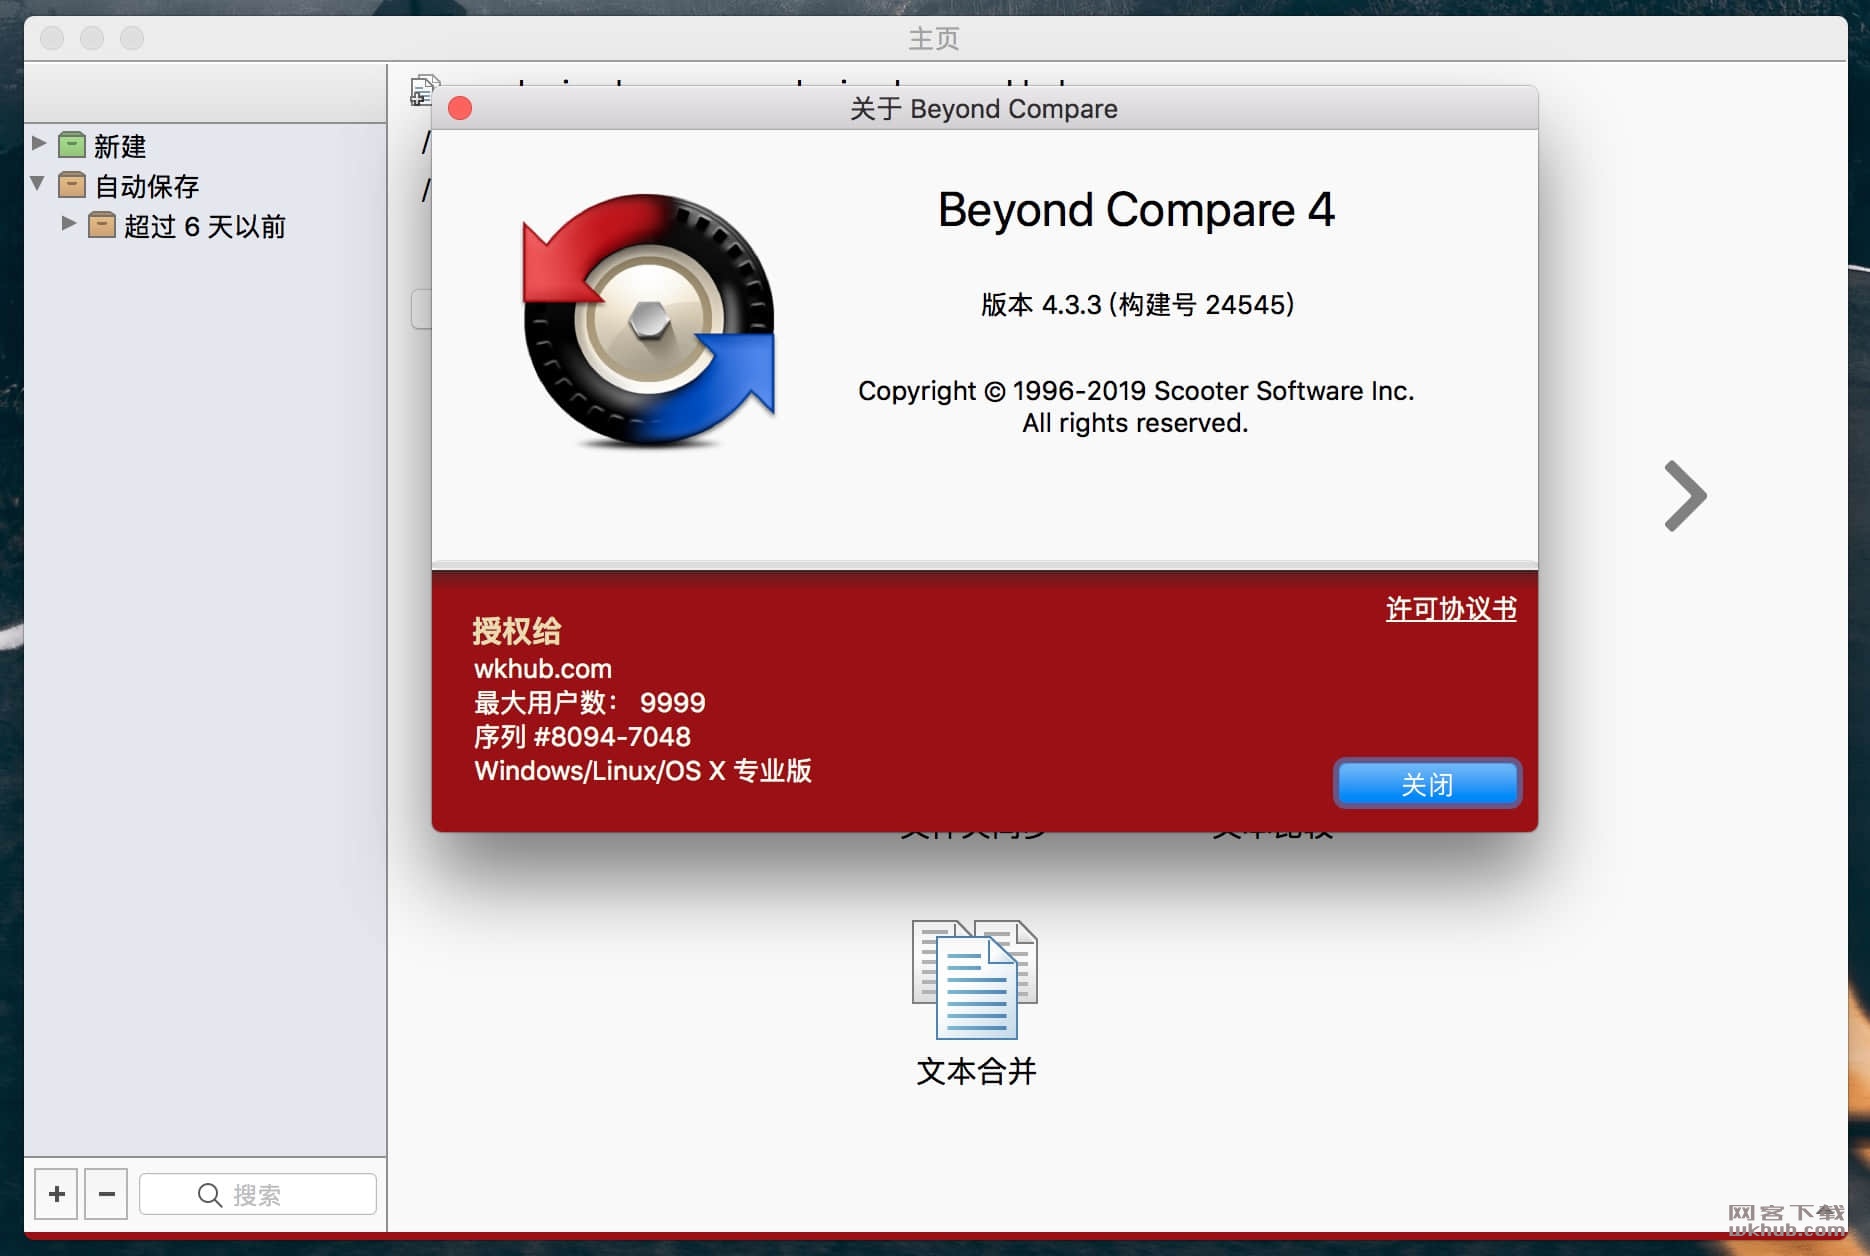Click the magnifier icon in search box
The height and width of the screenshot is (1256, 1870).
(x=209, y=1195)
